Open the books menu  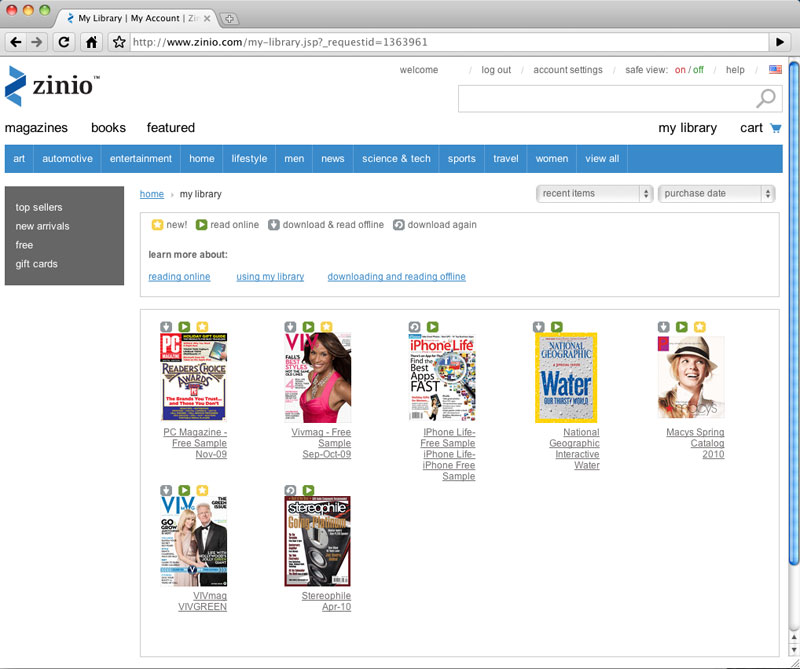click(108, 128)
